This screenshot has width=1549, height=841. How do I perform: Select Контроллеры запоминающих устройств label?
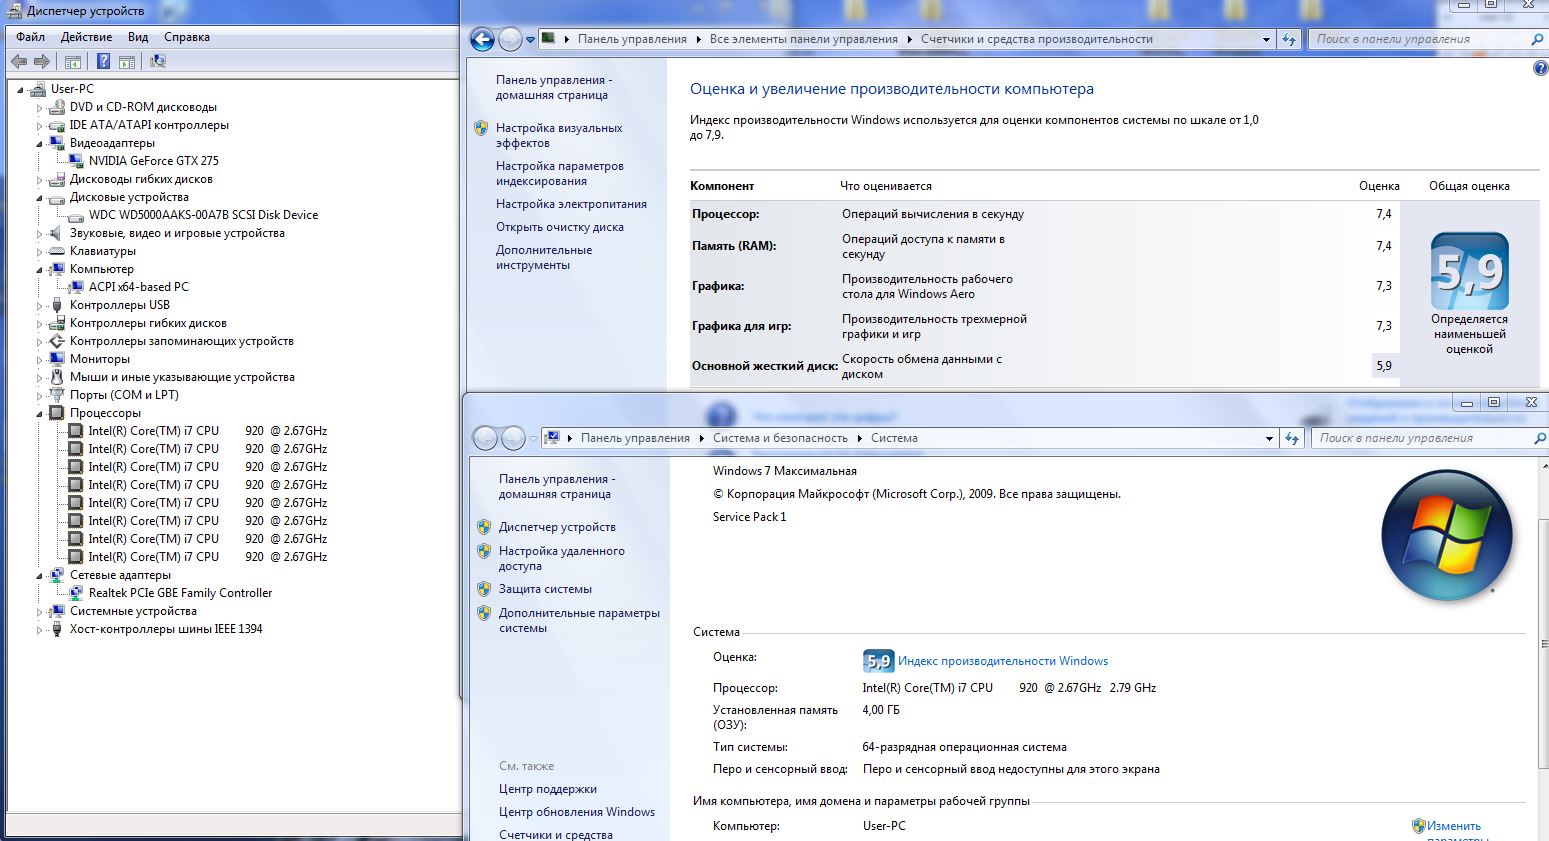click(181, 341)
